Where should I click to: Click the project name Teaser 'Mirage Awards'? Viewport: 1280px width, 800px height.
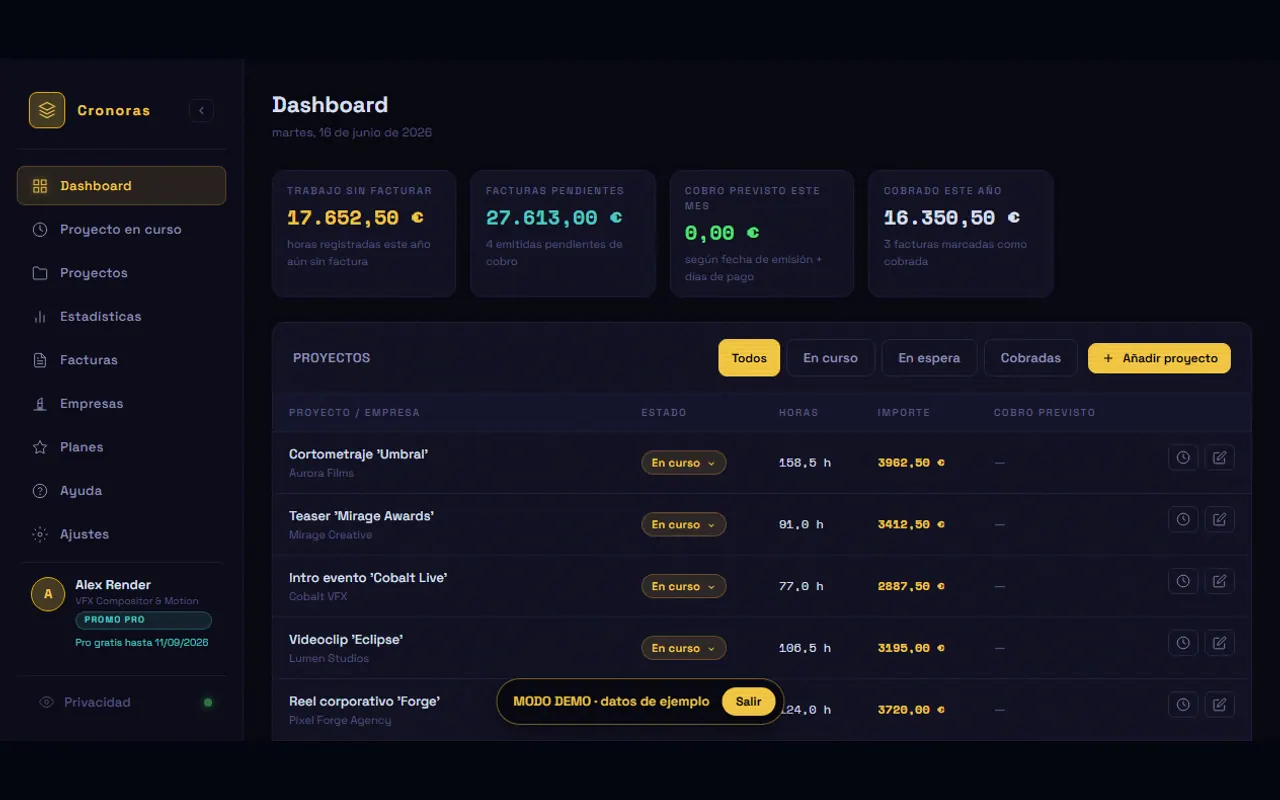[361, 516]
